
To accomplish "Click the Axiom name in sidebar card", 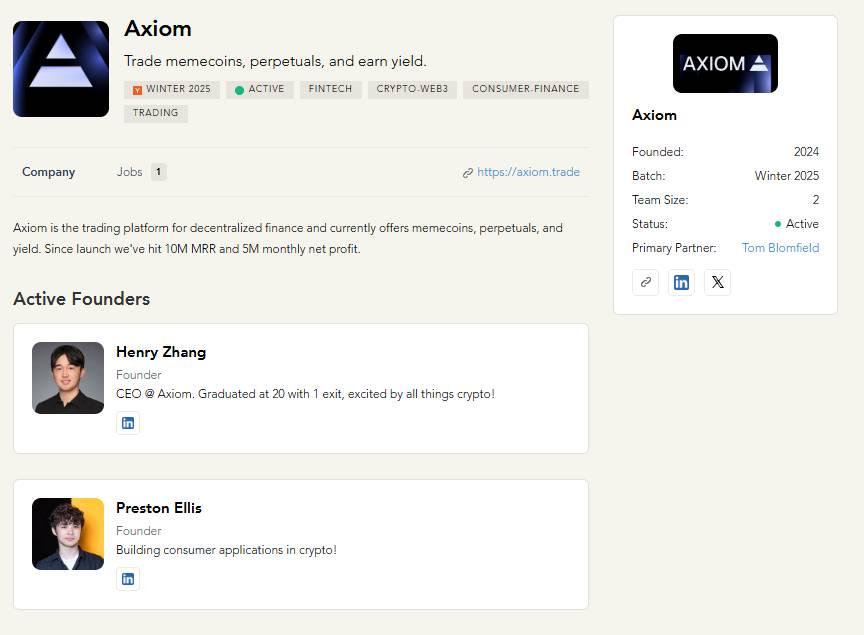I will tap(654, 115).
